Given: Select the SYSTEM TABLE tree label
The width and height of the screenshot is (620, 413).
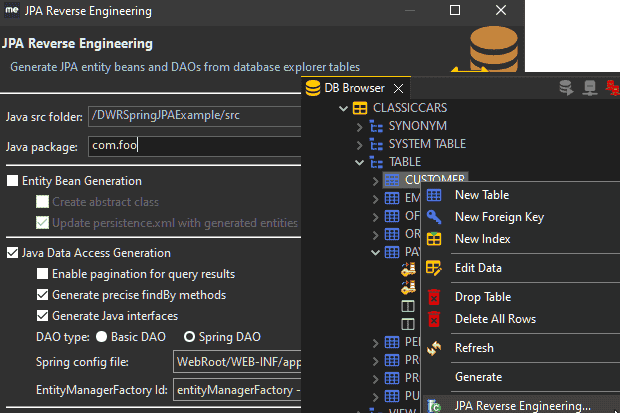Looking at the screenshot, I should pyautogui.click(x=427, y=144).
